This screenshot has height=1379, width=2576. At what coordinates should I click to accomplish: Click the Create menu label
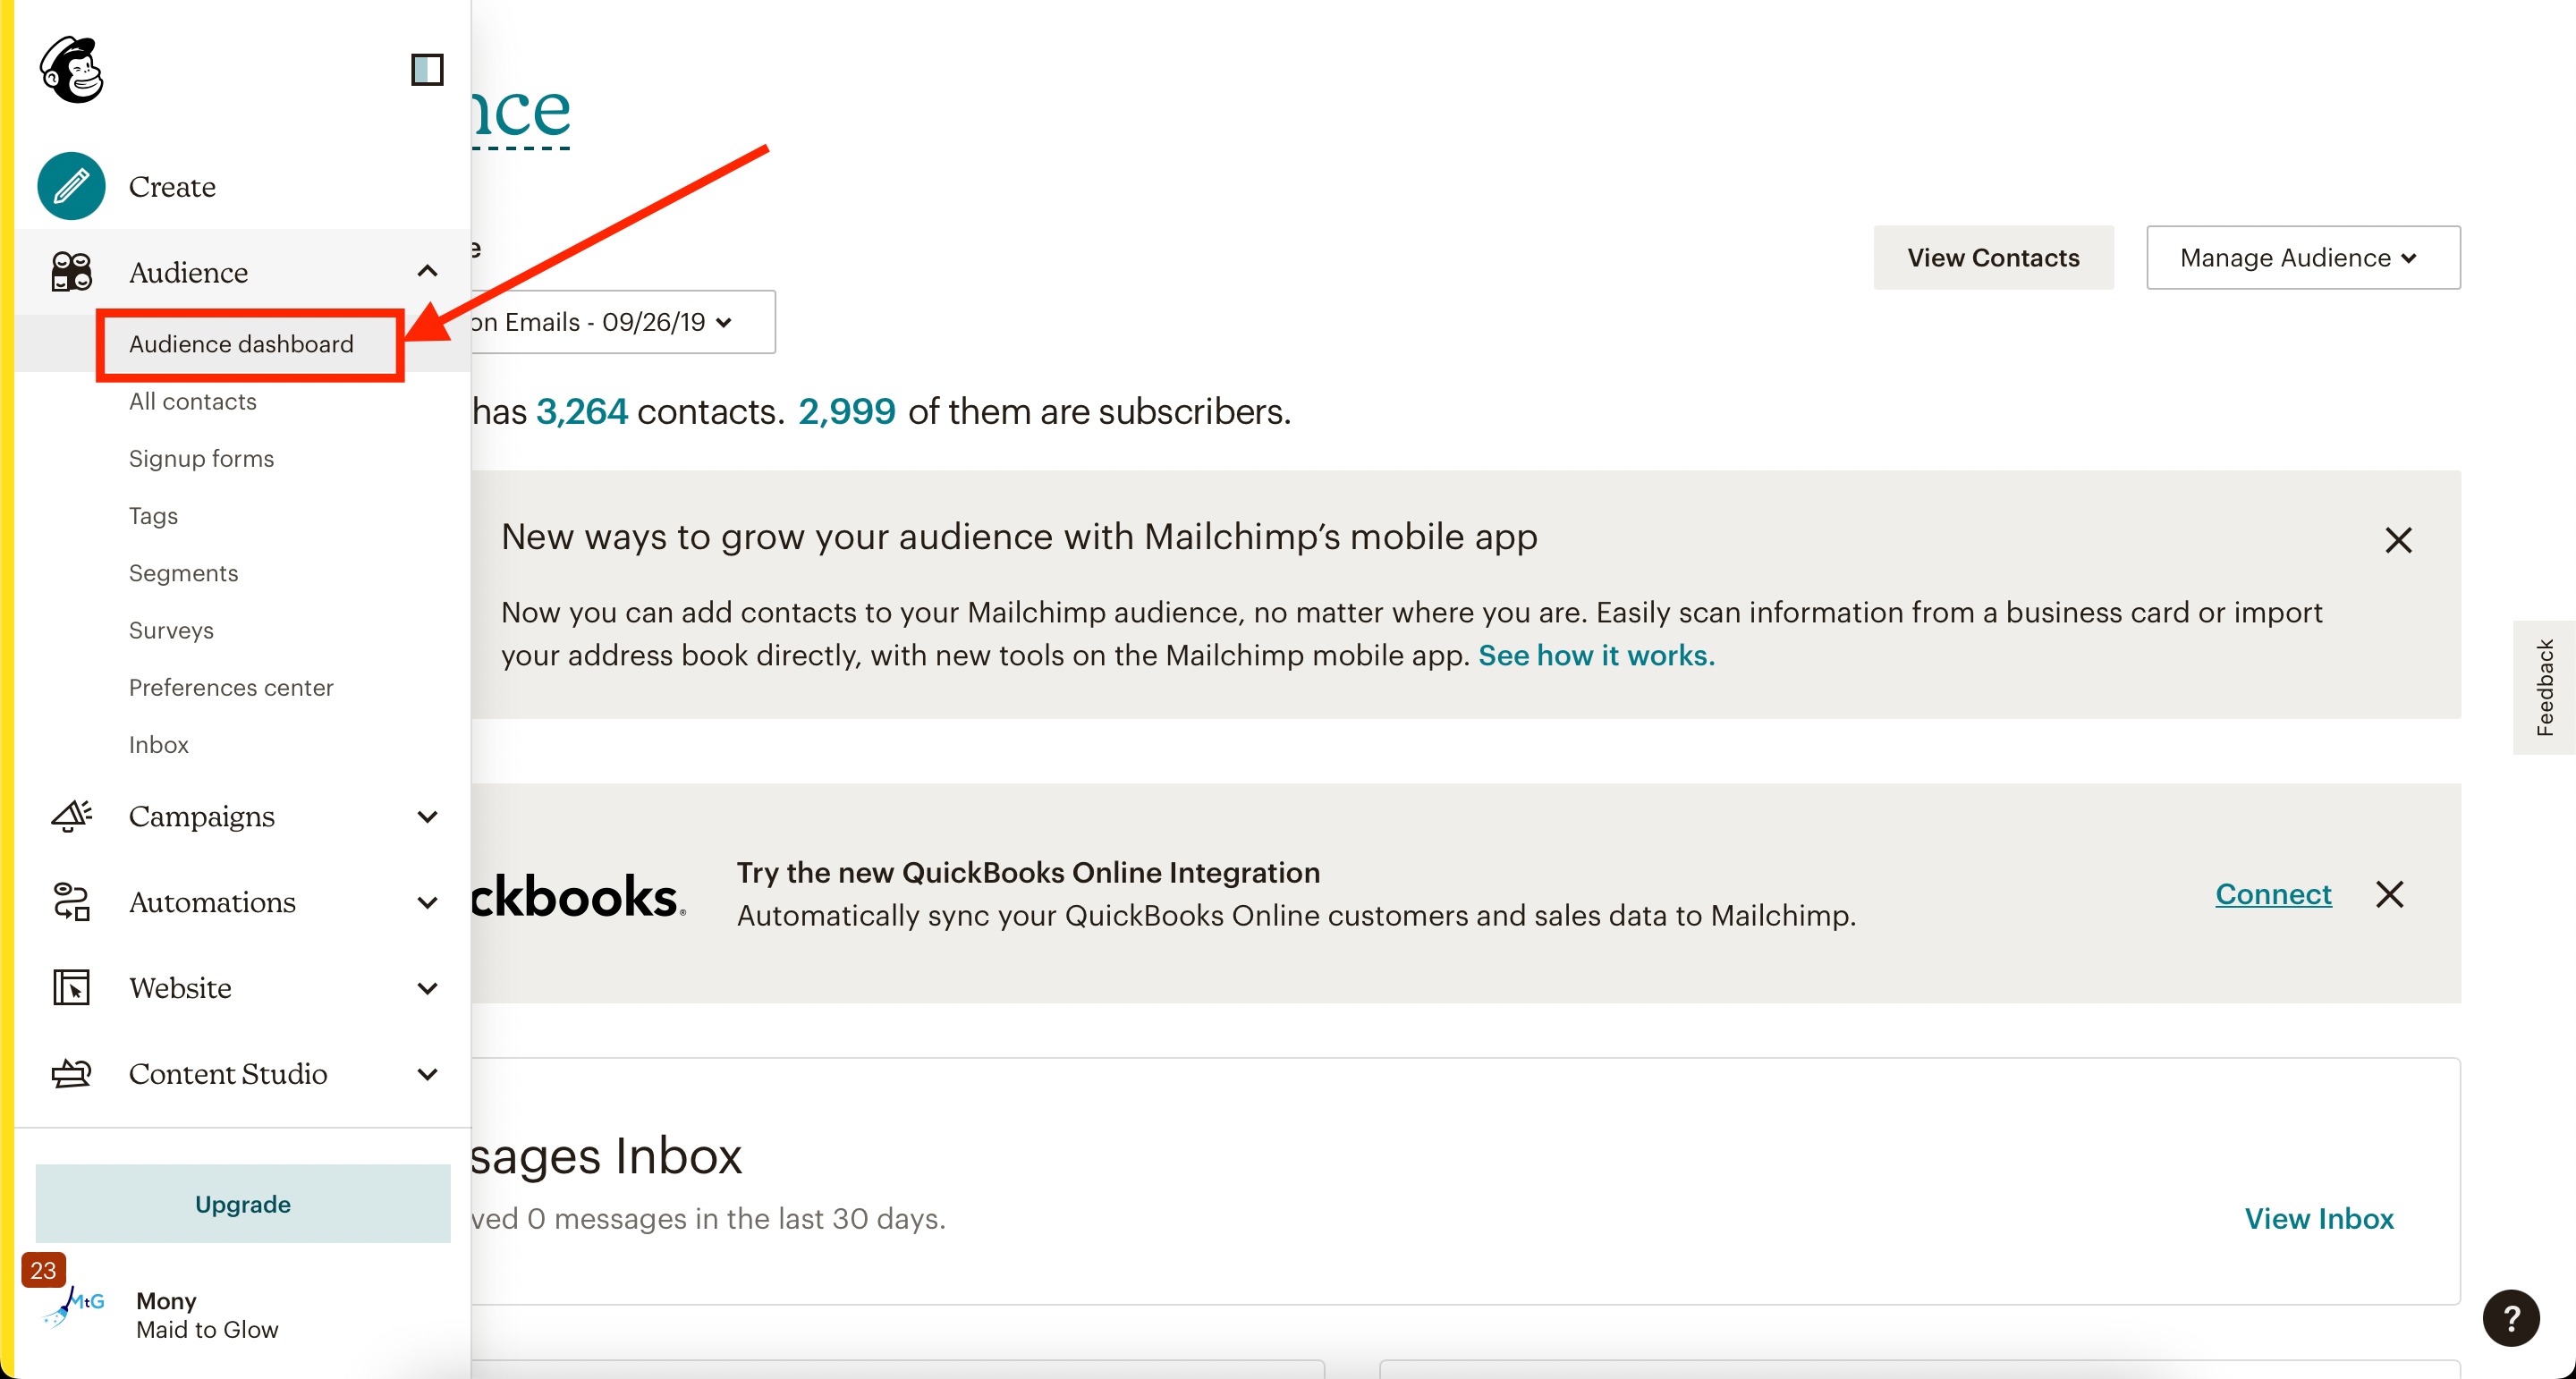pyautogui.click(x=172, y=186)
